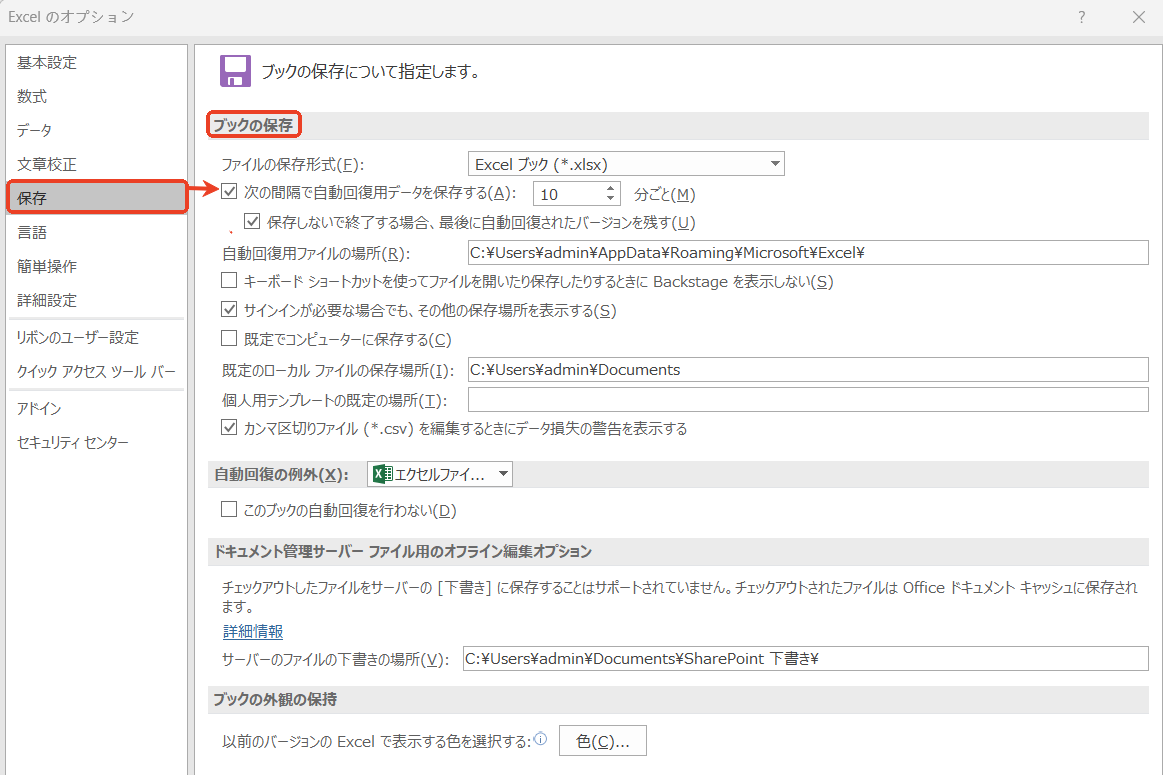Disable カンマ区切りファイルのデータ損失警告 checkbox
1163x775 pixels.
tap(228, 428)
